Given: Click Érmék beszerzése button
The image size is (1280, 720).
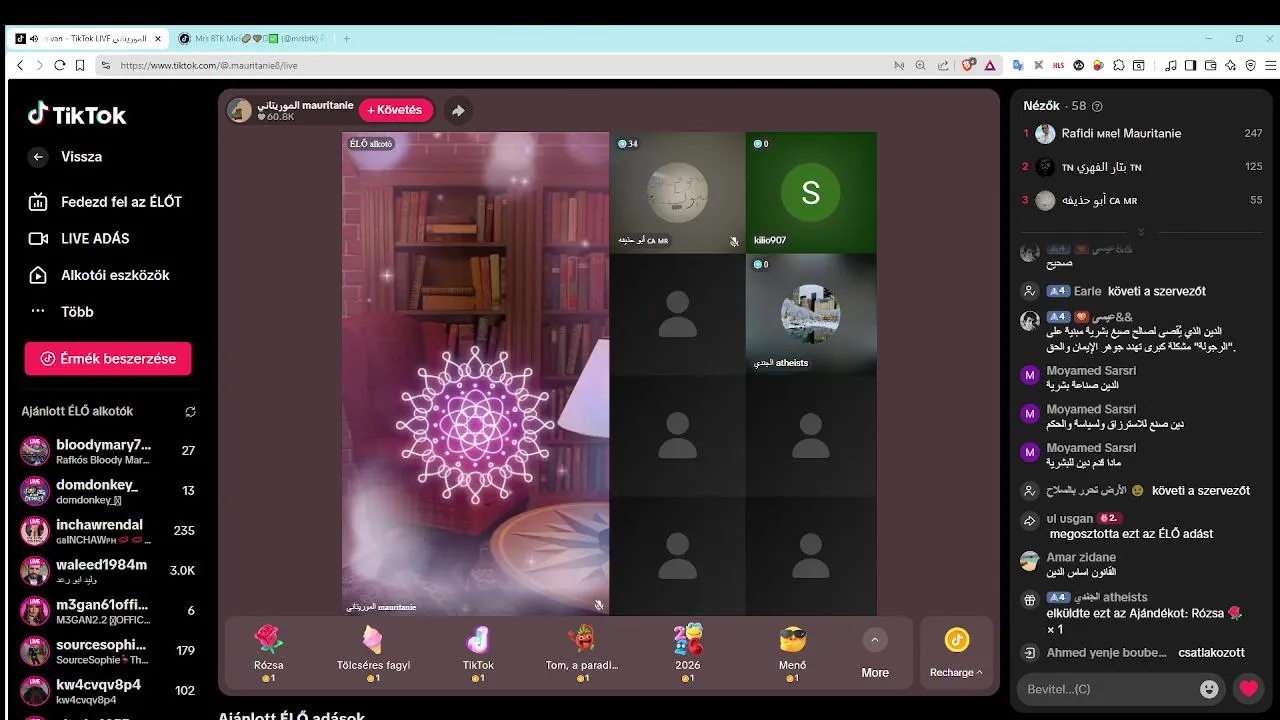Looking at the screenshot, I should [x=108, y=358].
